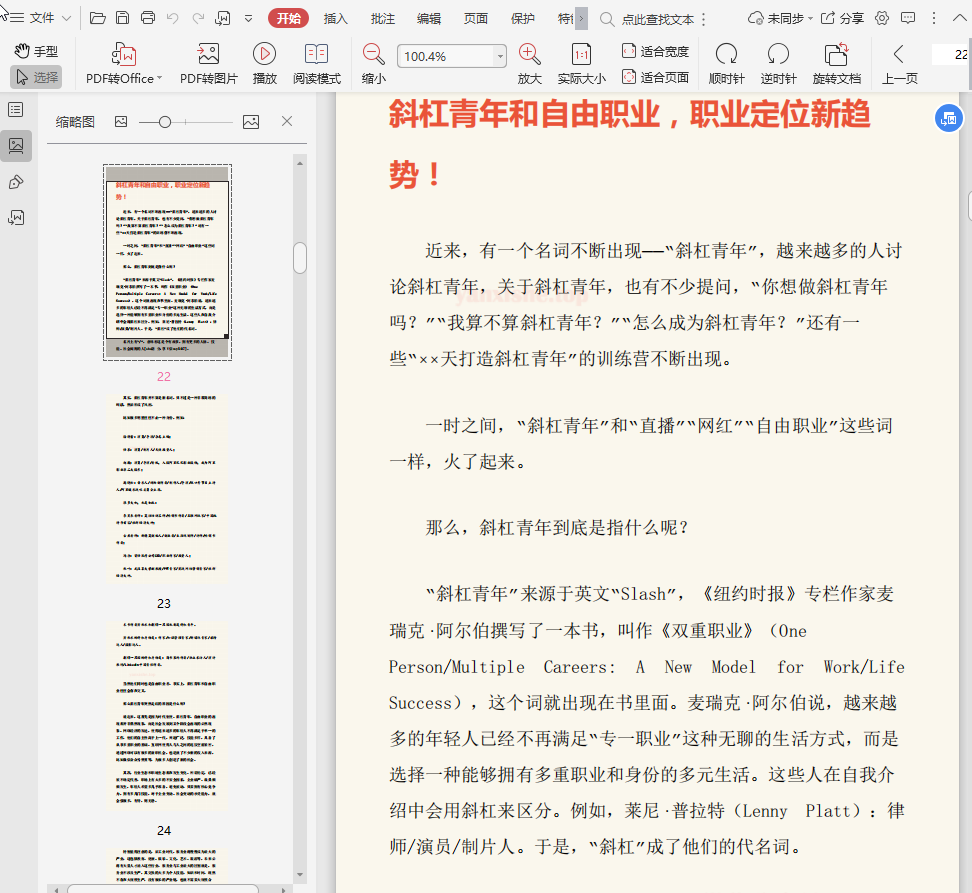
Task: Click the 分享 share button
Action: [x=842, y=18]
